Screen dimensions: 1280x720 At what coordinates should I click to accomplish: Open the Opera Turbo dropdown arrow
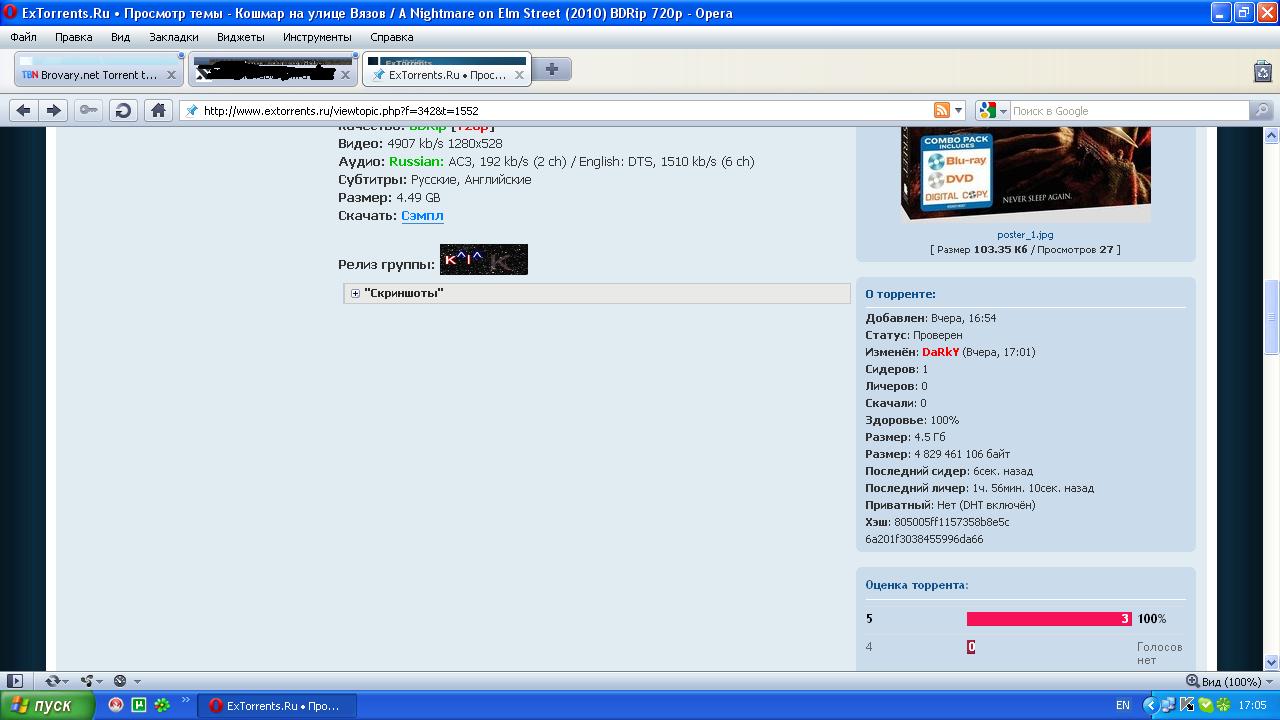[x=136, y=682]
